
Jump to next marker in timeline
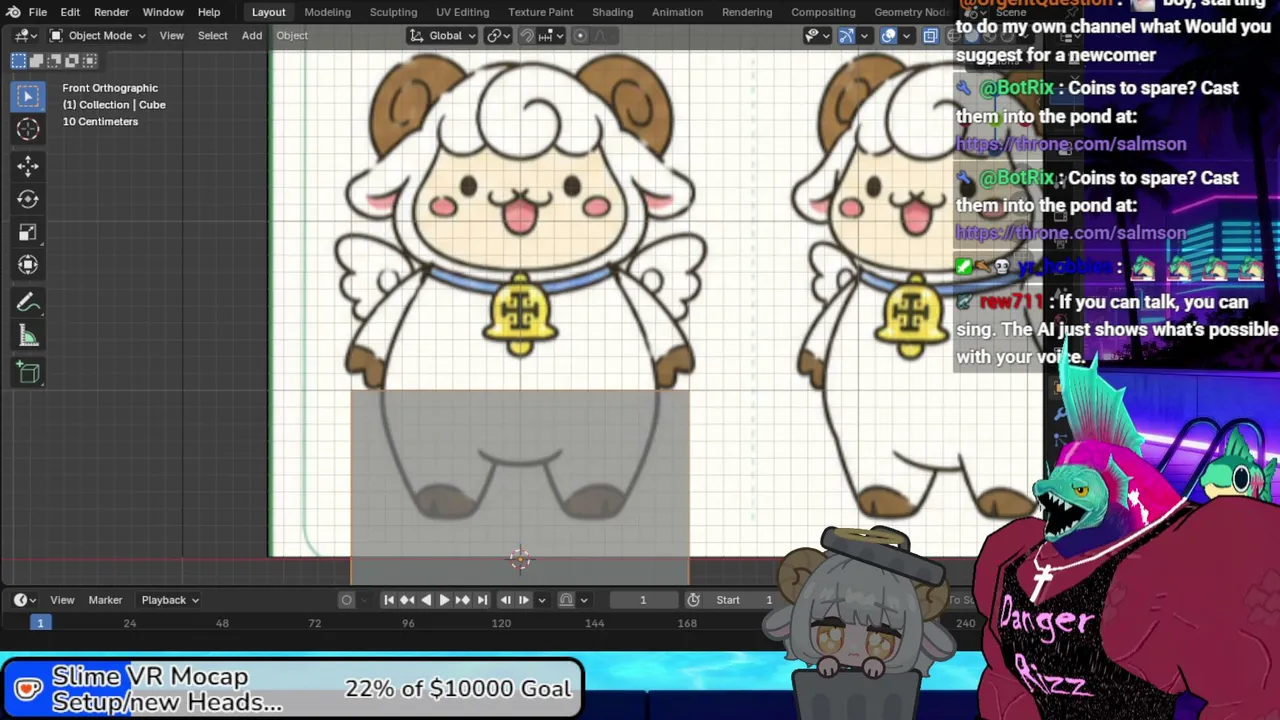(524, 600)
